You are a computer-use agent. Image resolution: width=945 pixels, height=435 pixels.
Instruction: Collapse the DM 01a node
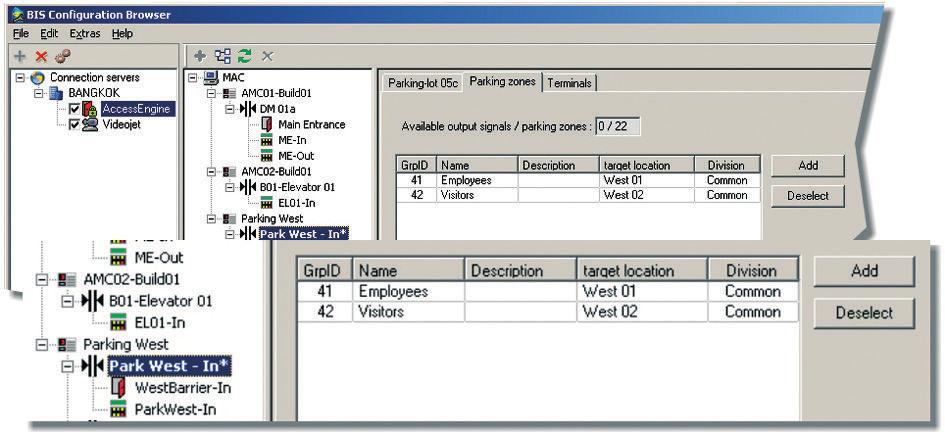click(230, 109)
